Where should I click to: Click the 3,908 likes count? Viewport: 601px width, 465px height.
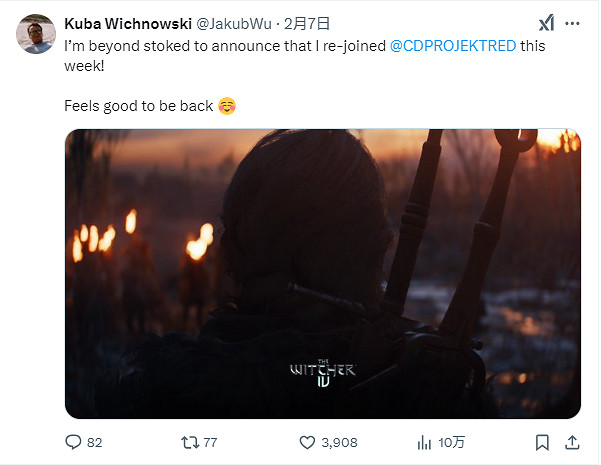click(338, 441)
